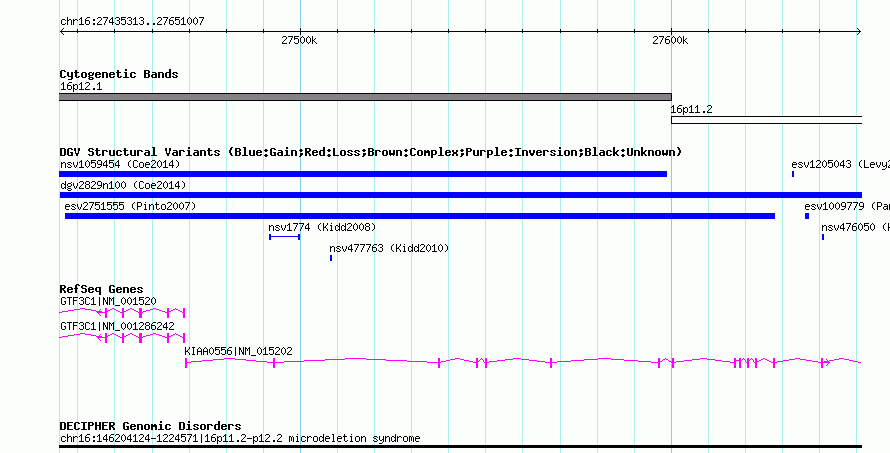Select the 27600k ruler position marker

670,40
